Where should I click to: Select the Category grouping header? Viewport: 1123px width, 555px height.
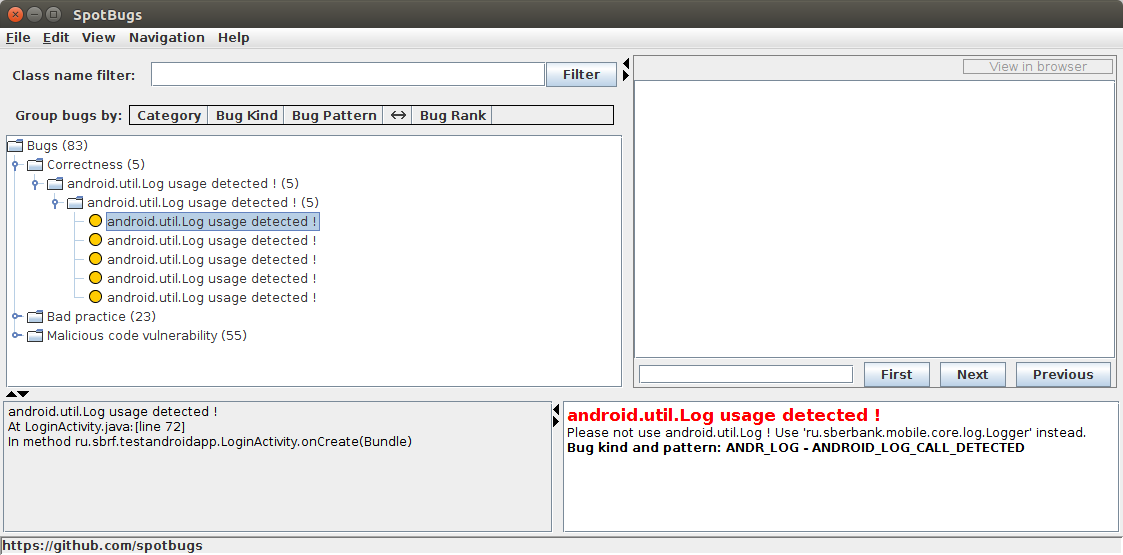[169, 115]
